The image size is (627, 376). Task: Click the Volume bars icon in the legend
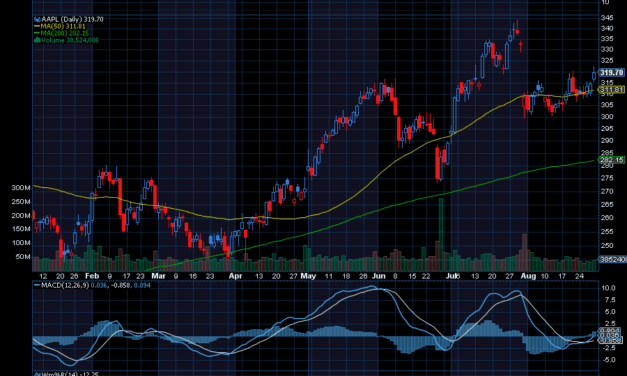(x=38, y=40)
